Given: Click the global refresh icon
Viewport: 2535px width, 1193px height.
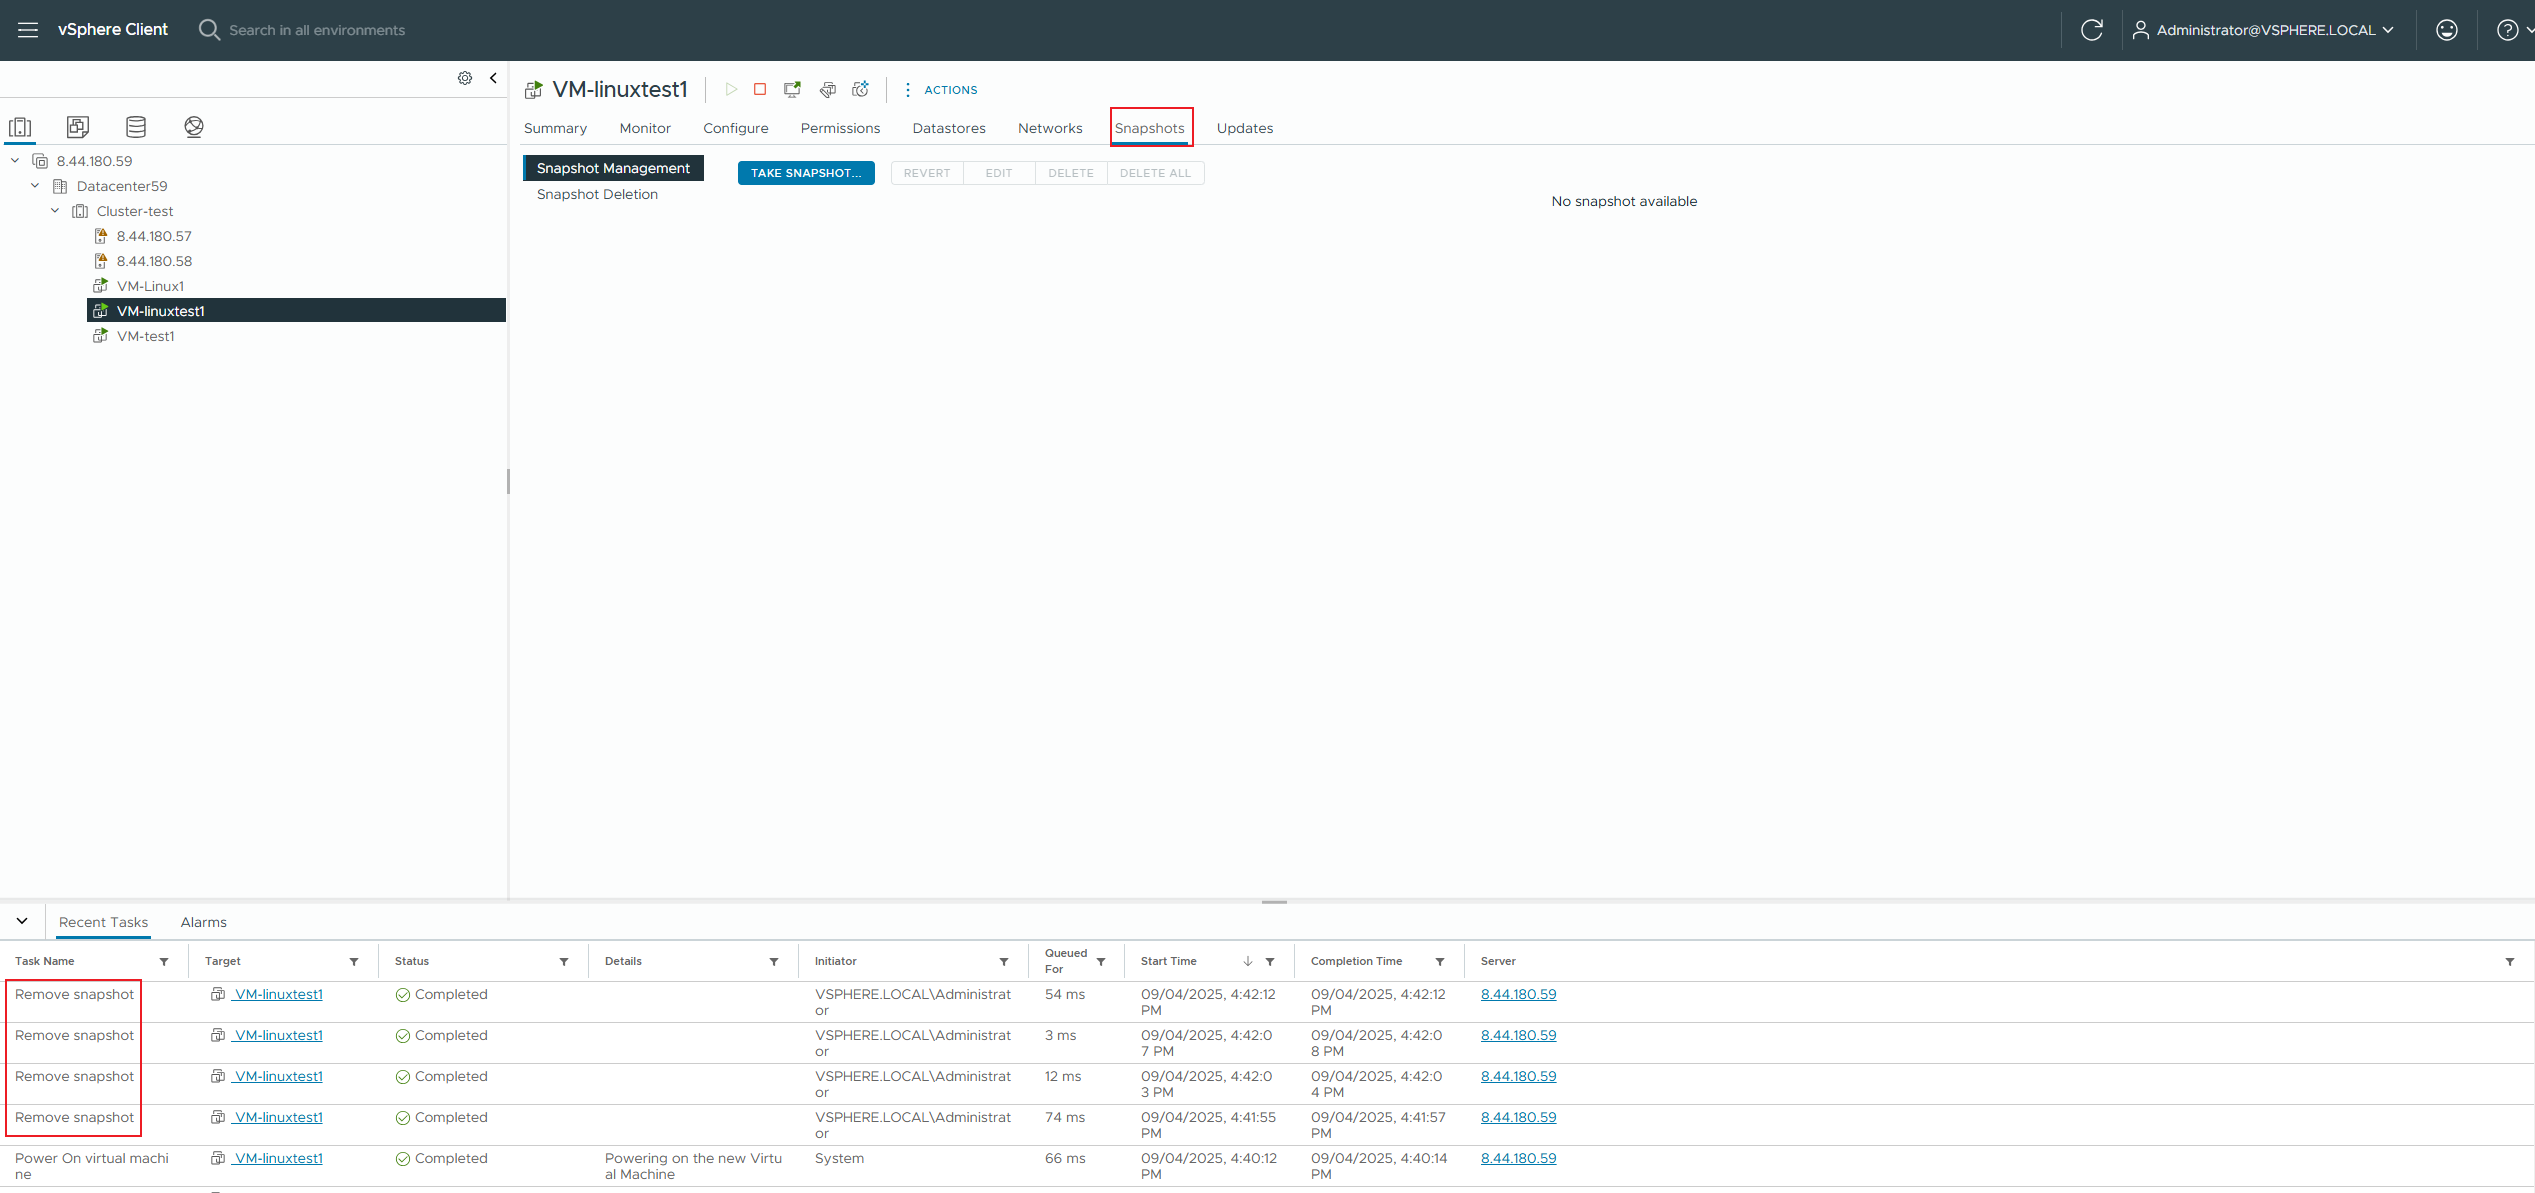Looking at the screenshot, I should (2091, 30).
